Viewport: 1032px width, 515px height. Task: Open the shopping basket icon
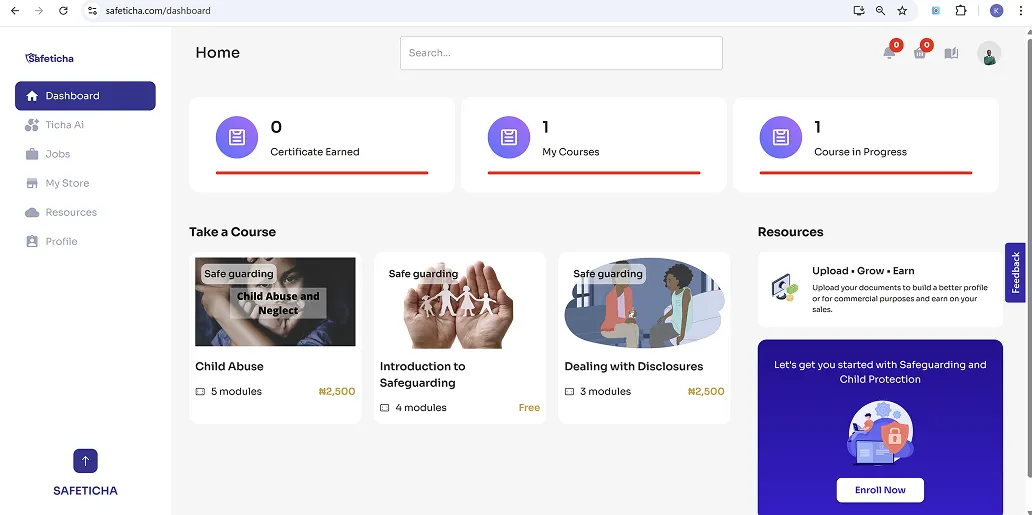tap(920, 53)
